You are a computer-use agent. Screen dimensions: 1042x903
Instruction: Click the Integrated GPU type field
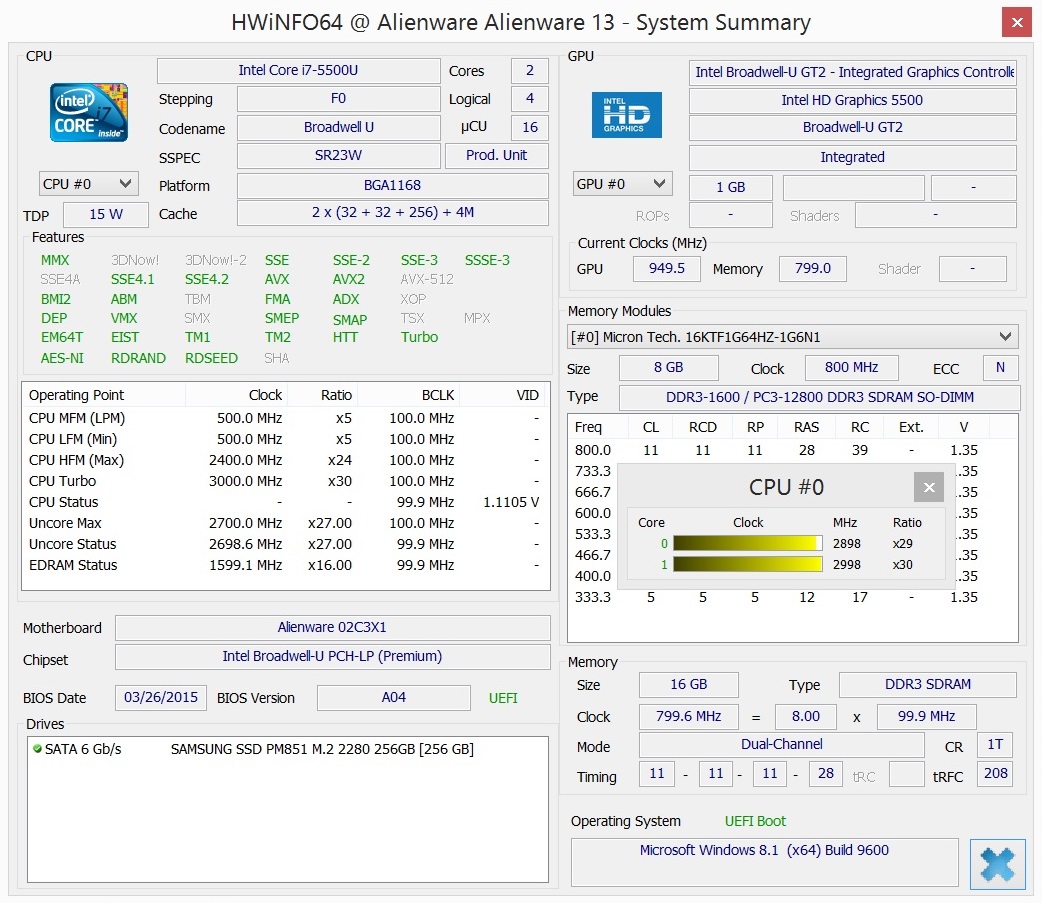[853, 157]
